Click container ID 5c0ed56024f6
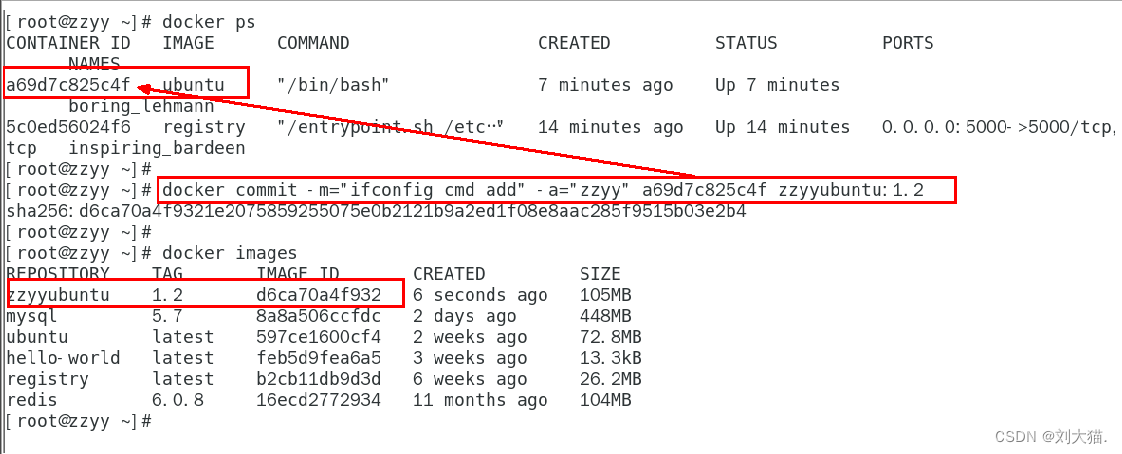 [x=68, y=127]
